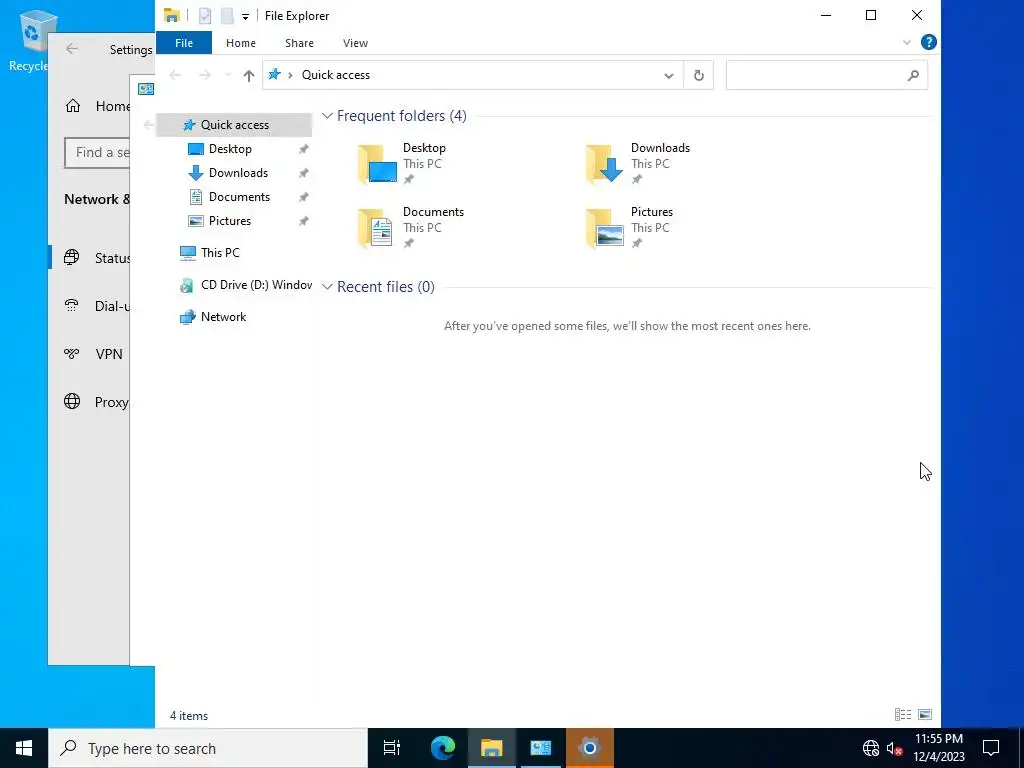1024x768 pixels.
Task: Open Home in the Settings window
Action: [97, 106]
